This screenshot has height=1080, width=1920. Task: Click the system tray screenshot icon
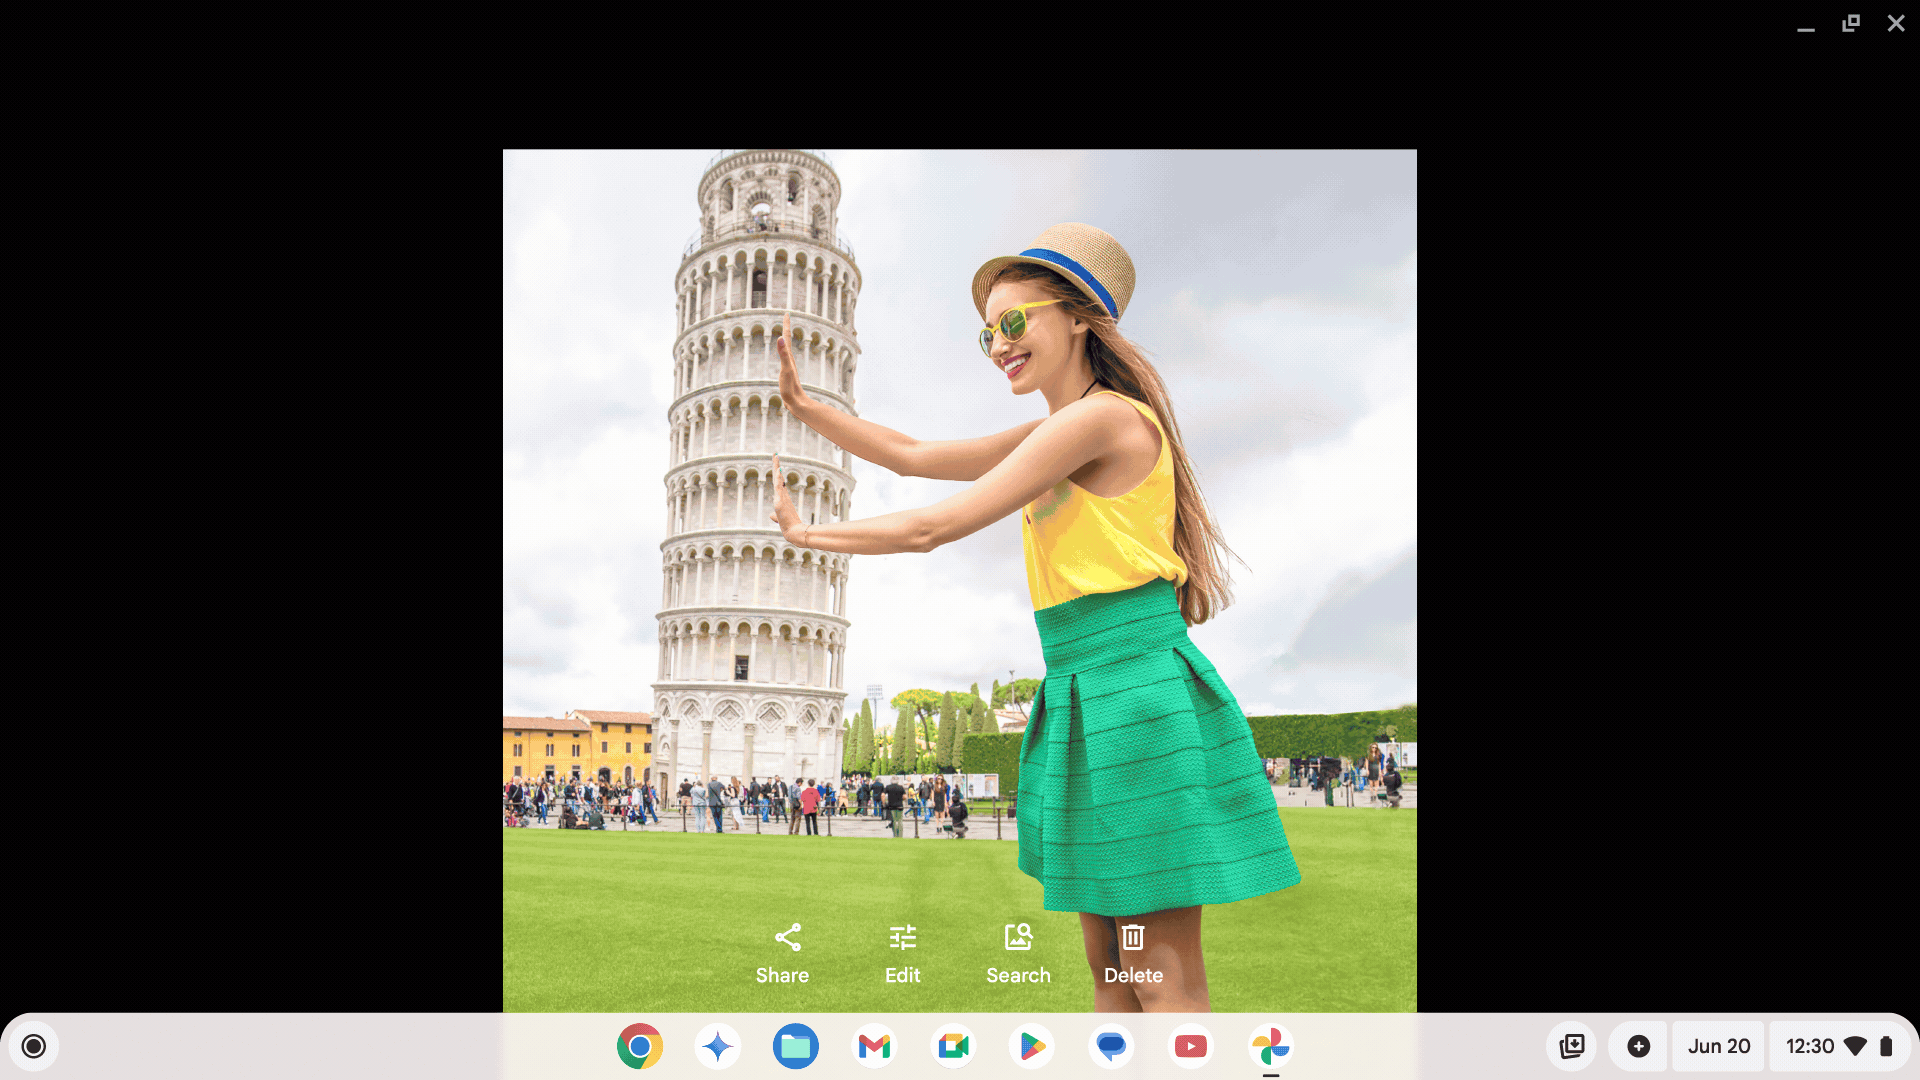pyautogui.click(x=1572, y=1046)
